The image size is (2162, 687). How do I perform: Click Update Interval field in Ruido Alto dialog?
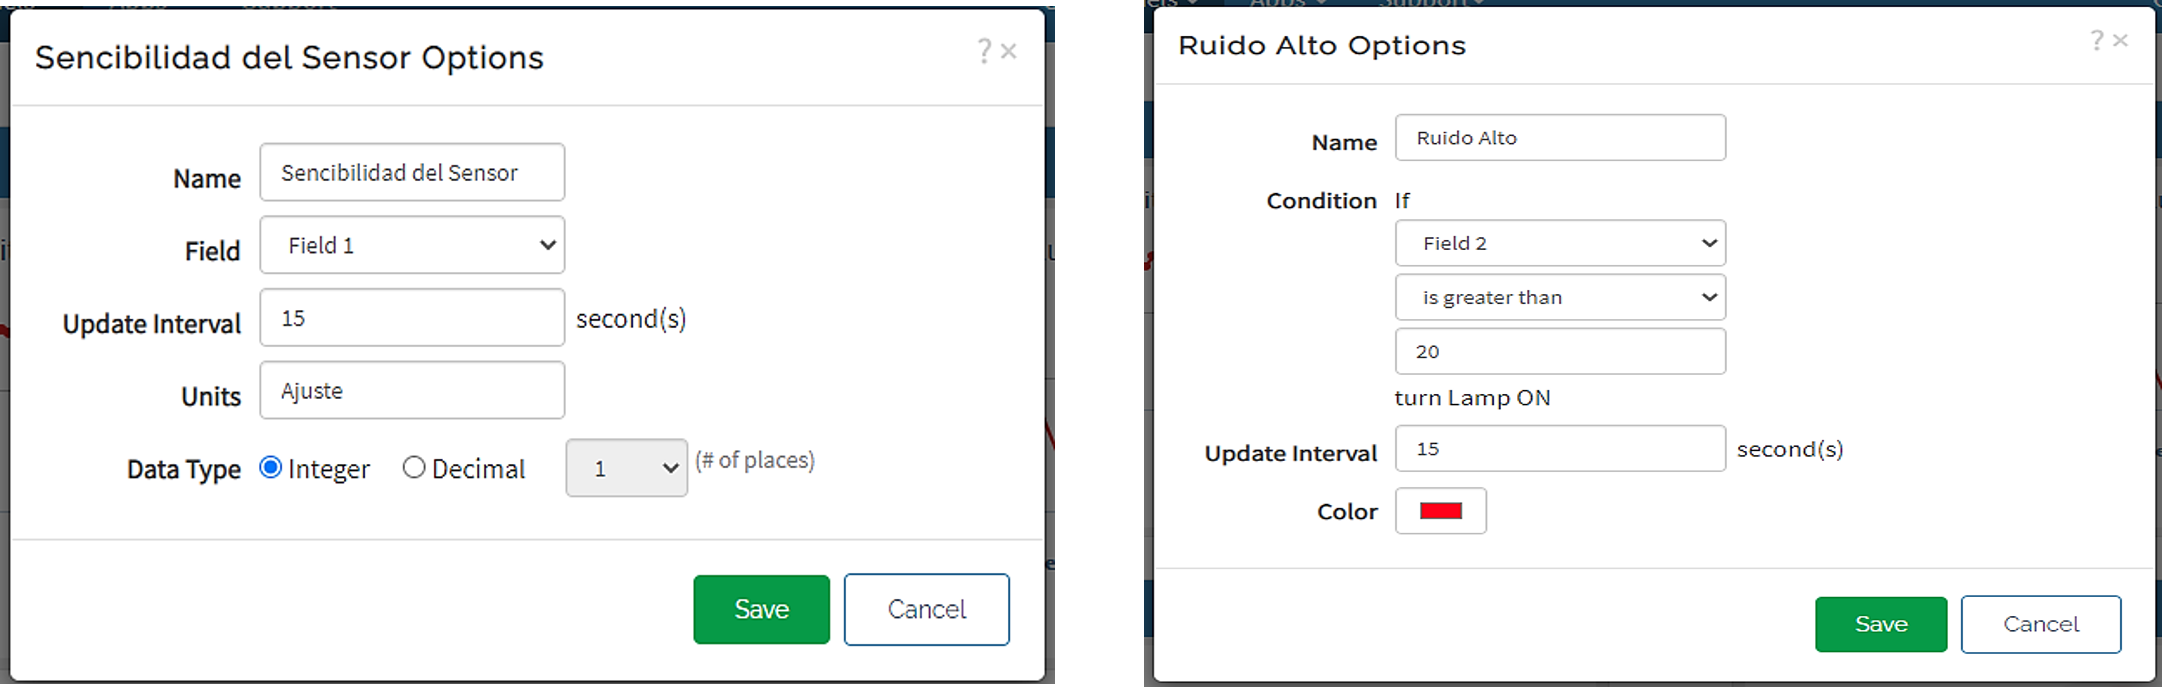click(x=1560, y=448)
